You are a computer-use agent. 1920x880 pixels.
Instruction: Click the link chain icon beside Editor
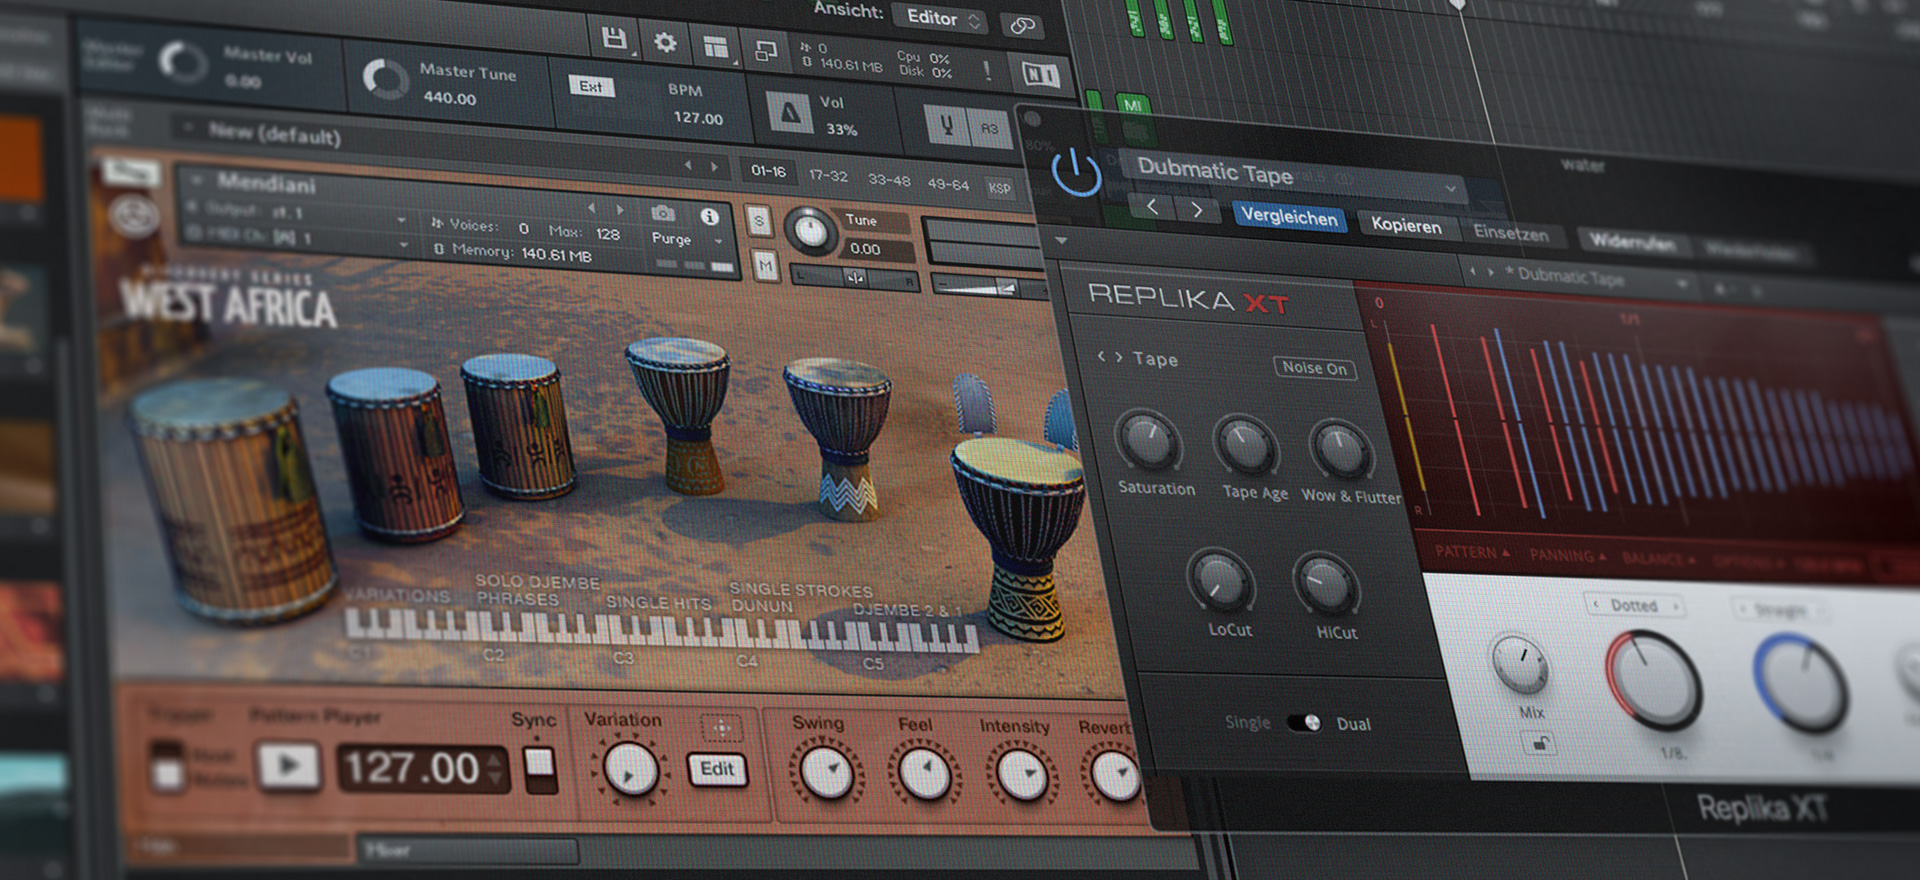click(x=1022, y=25)
